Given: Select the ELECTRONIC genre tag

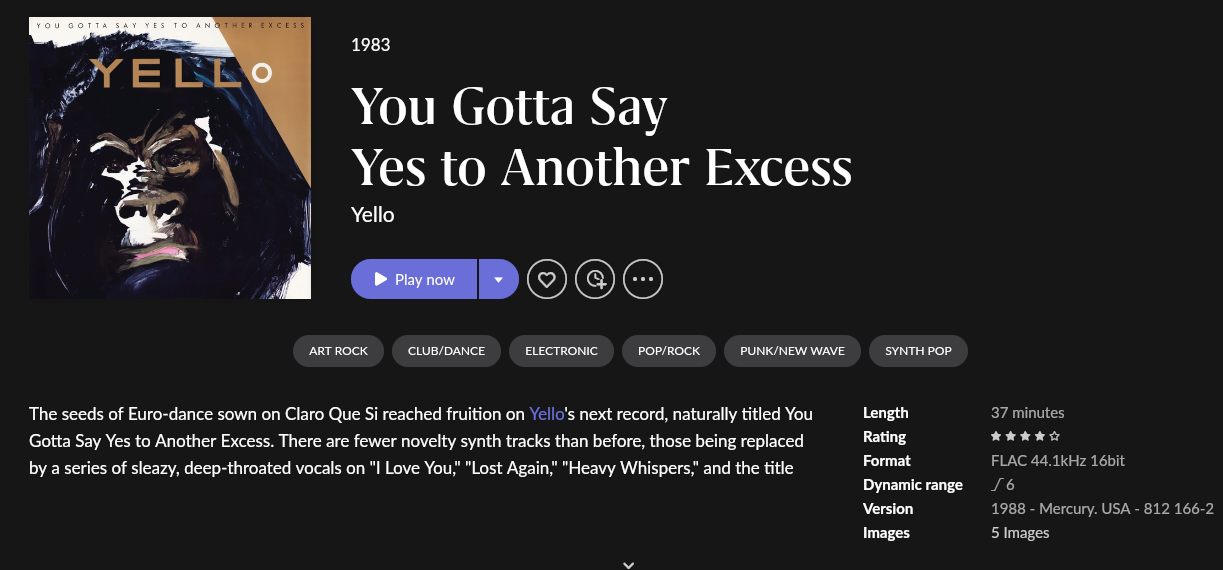Looking at the screenshot, I should (x=561, y=351).
